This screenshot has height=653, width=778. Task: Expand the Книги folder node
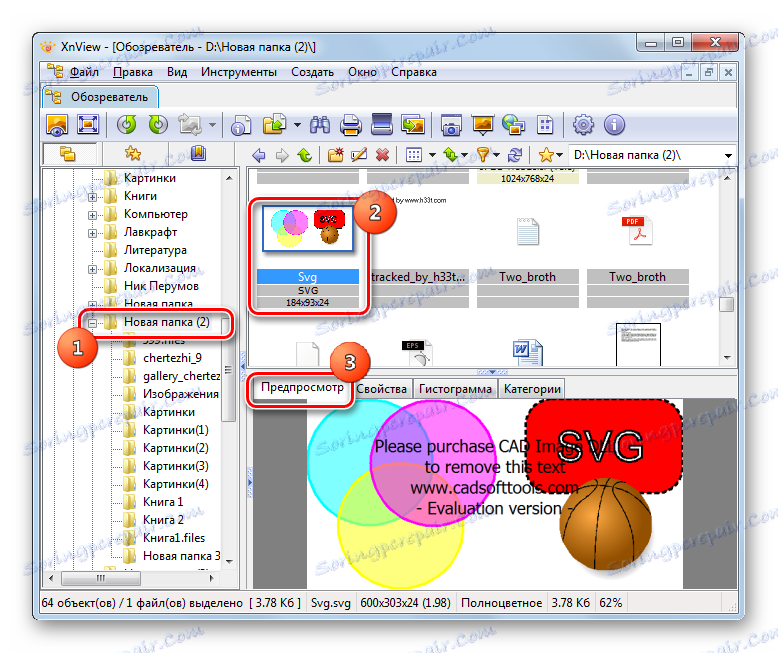point(92,197)
